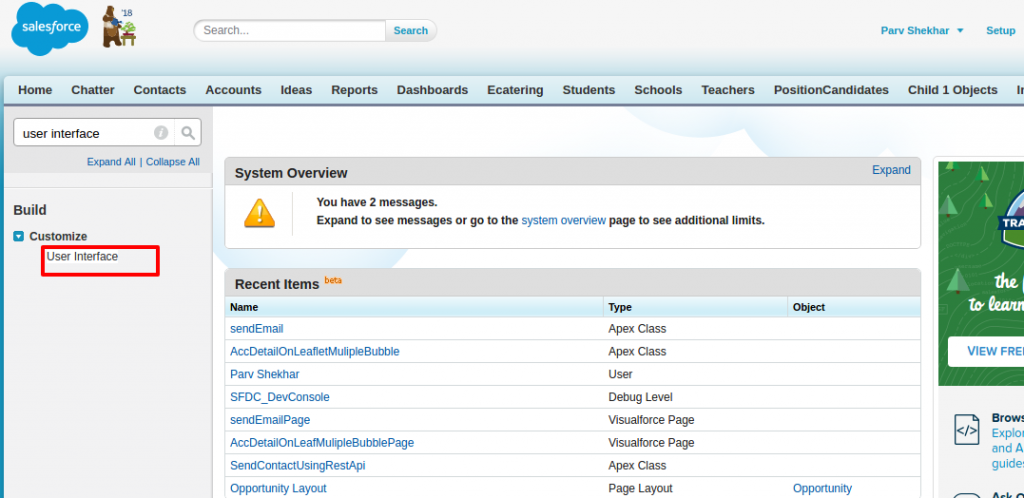
Task: Open the Parv Shekhar user record link
Action: tap(264, 375)
